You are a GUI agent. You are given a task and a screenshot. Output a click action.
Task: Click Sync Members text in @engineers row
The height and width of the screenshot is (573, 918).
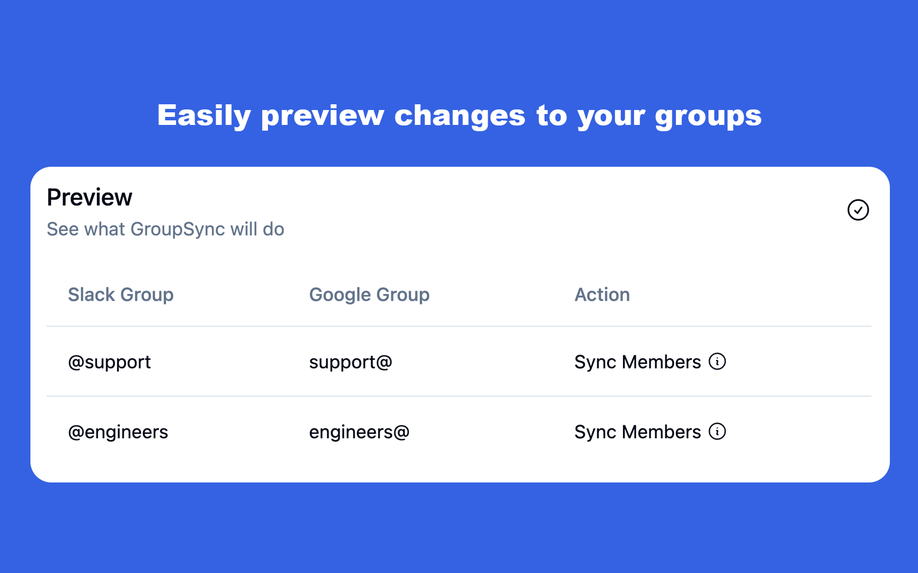tap(638, 432)
